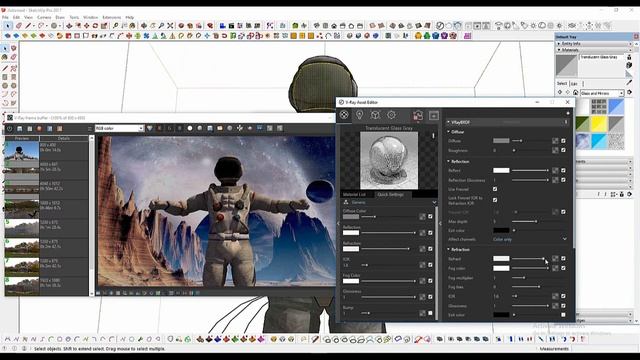This screenshot has height=360, width=640.
Task: Toggle Lock Fresnel IOR to Refraction IOR checkbox
Action: (x=495, y=200)
